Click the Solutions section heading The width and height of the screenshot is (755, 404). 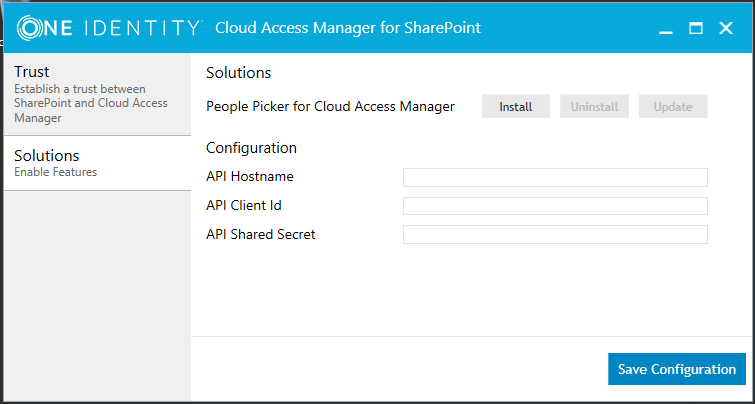pos(239,73)
